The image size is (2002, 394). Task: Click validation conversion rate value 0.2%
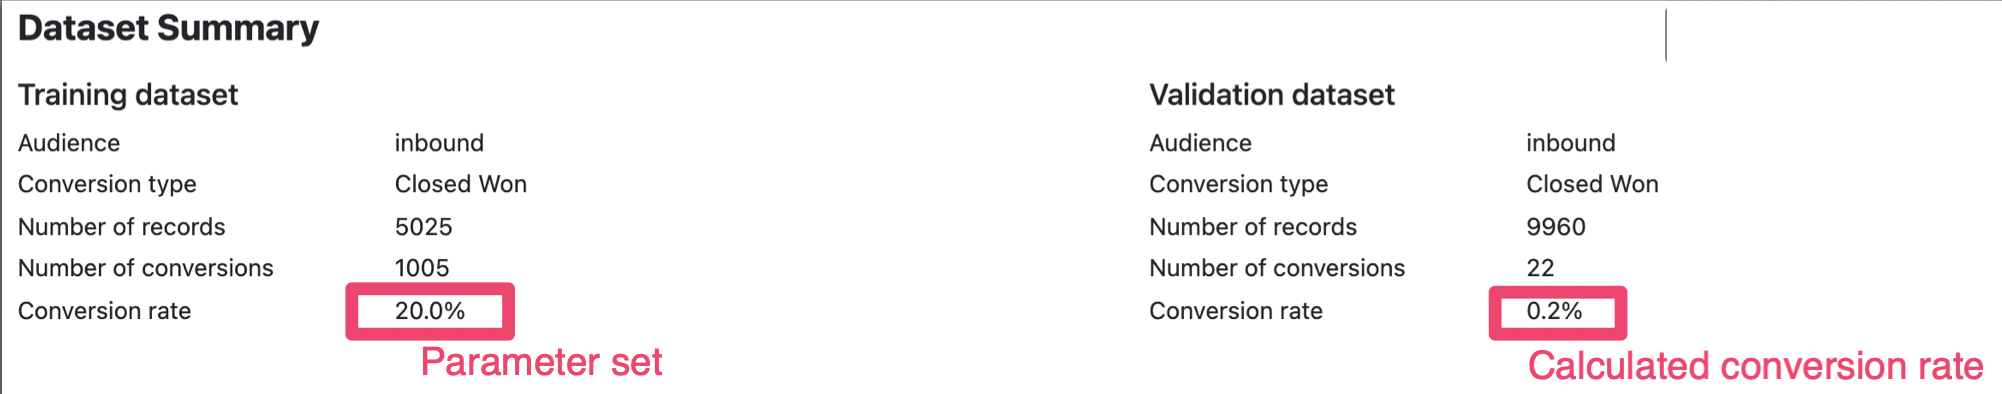click(x=1555, y=311)
